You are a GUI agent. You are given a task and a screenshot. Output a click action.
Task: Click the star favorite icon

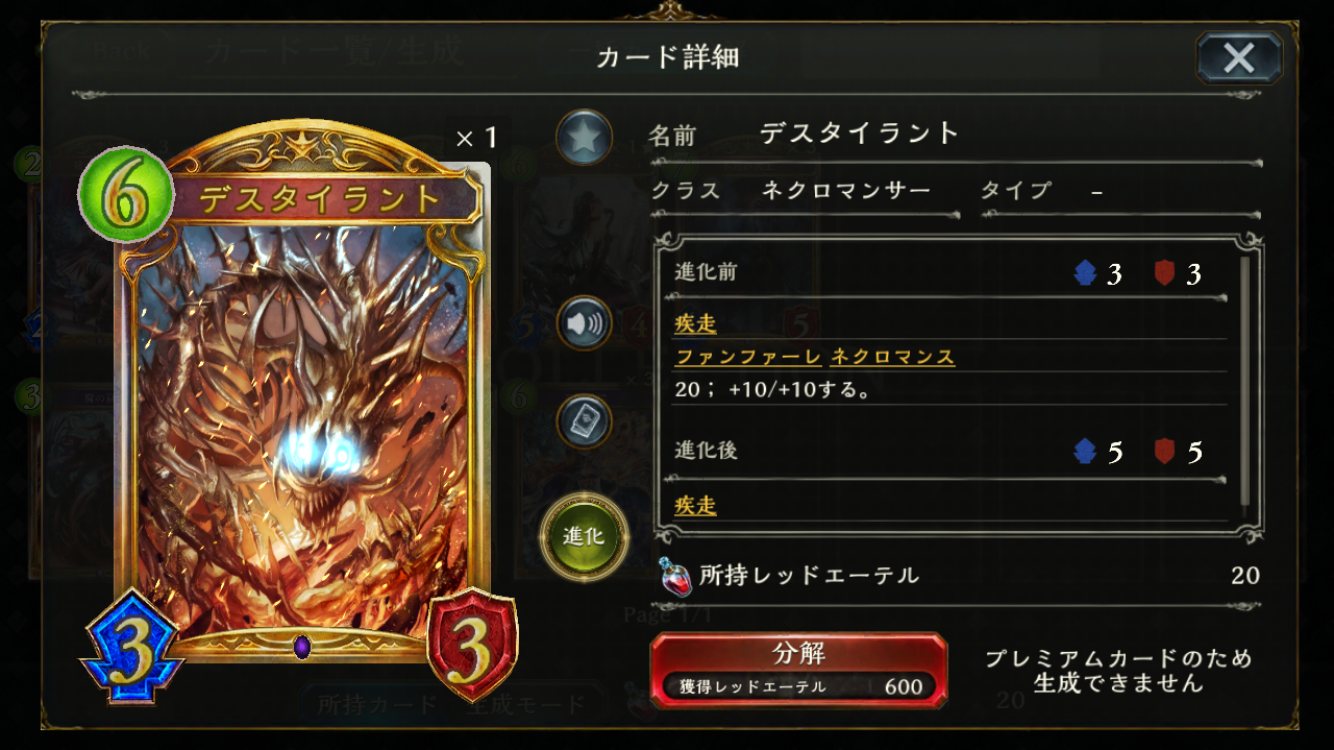(x=584, y=137)
